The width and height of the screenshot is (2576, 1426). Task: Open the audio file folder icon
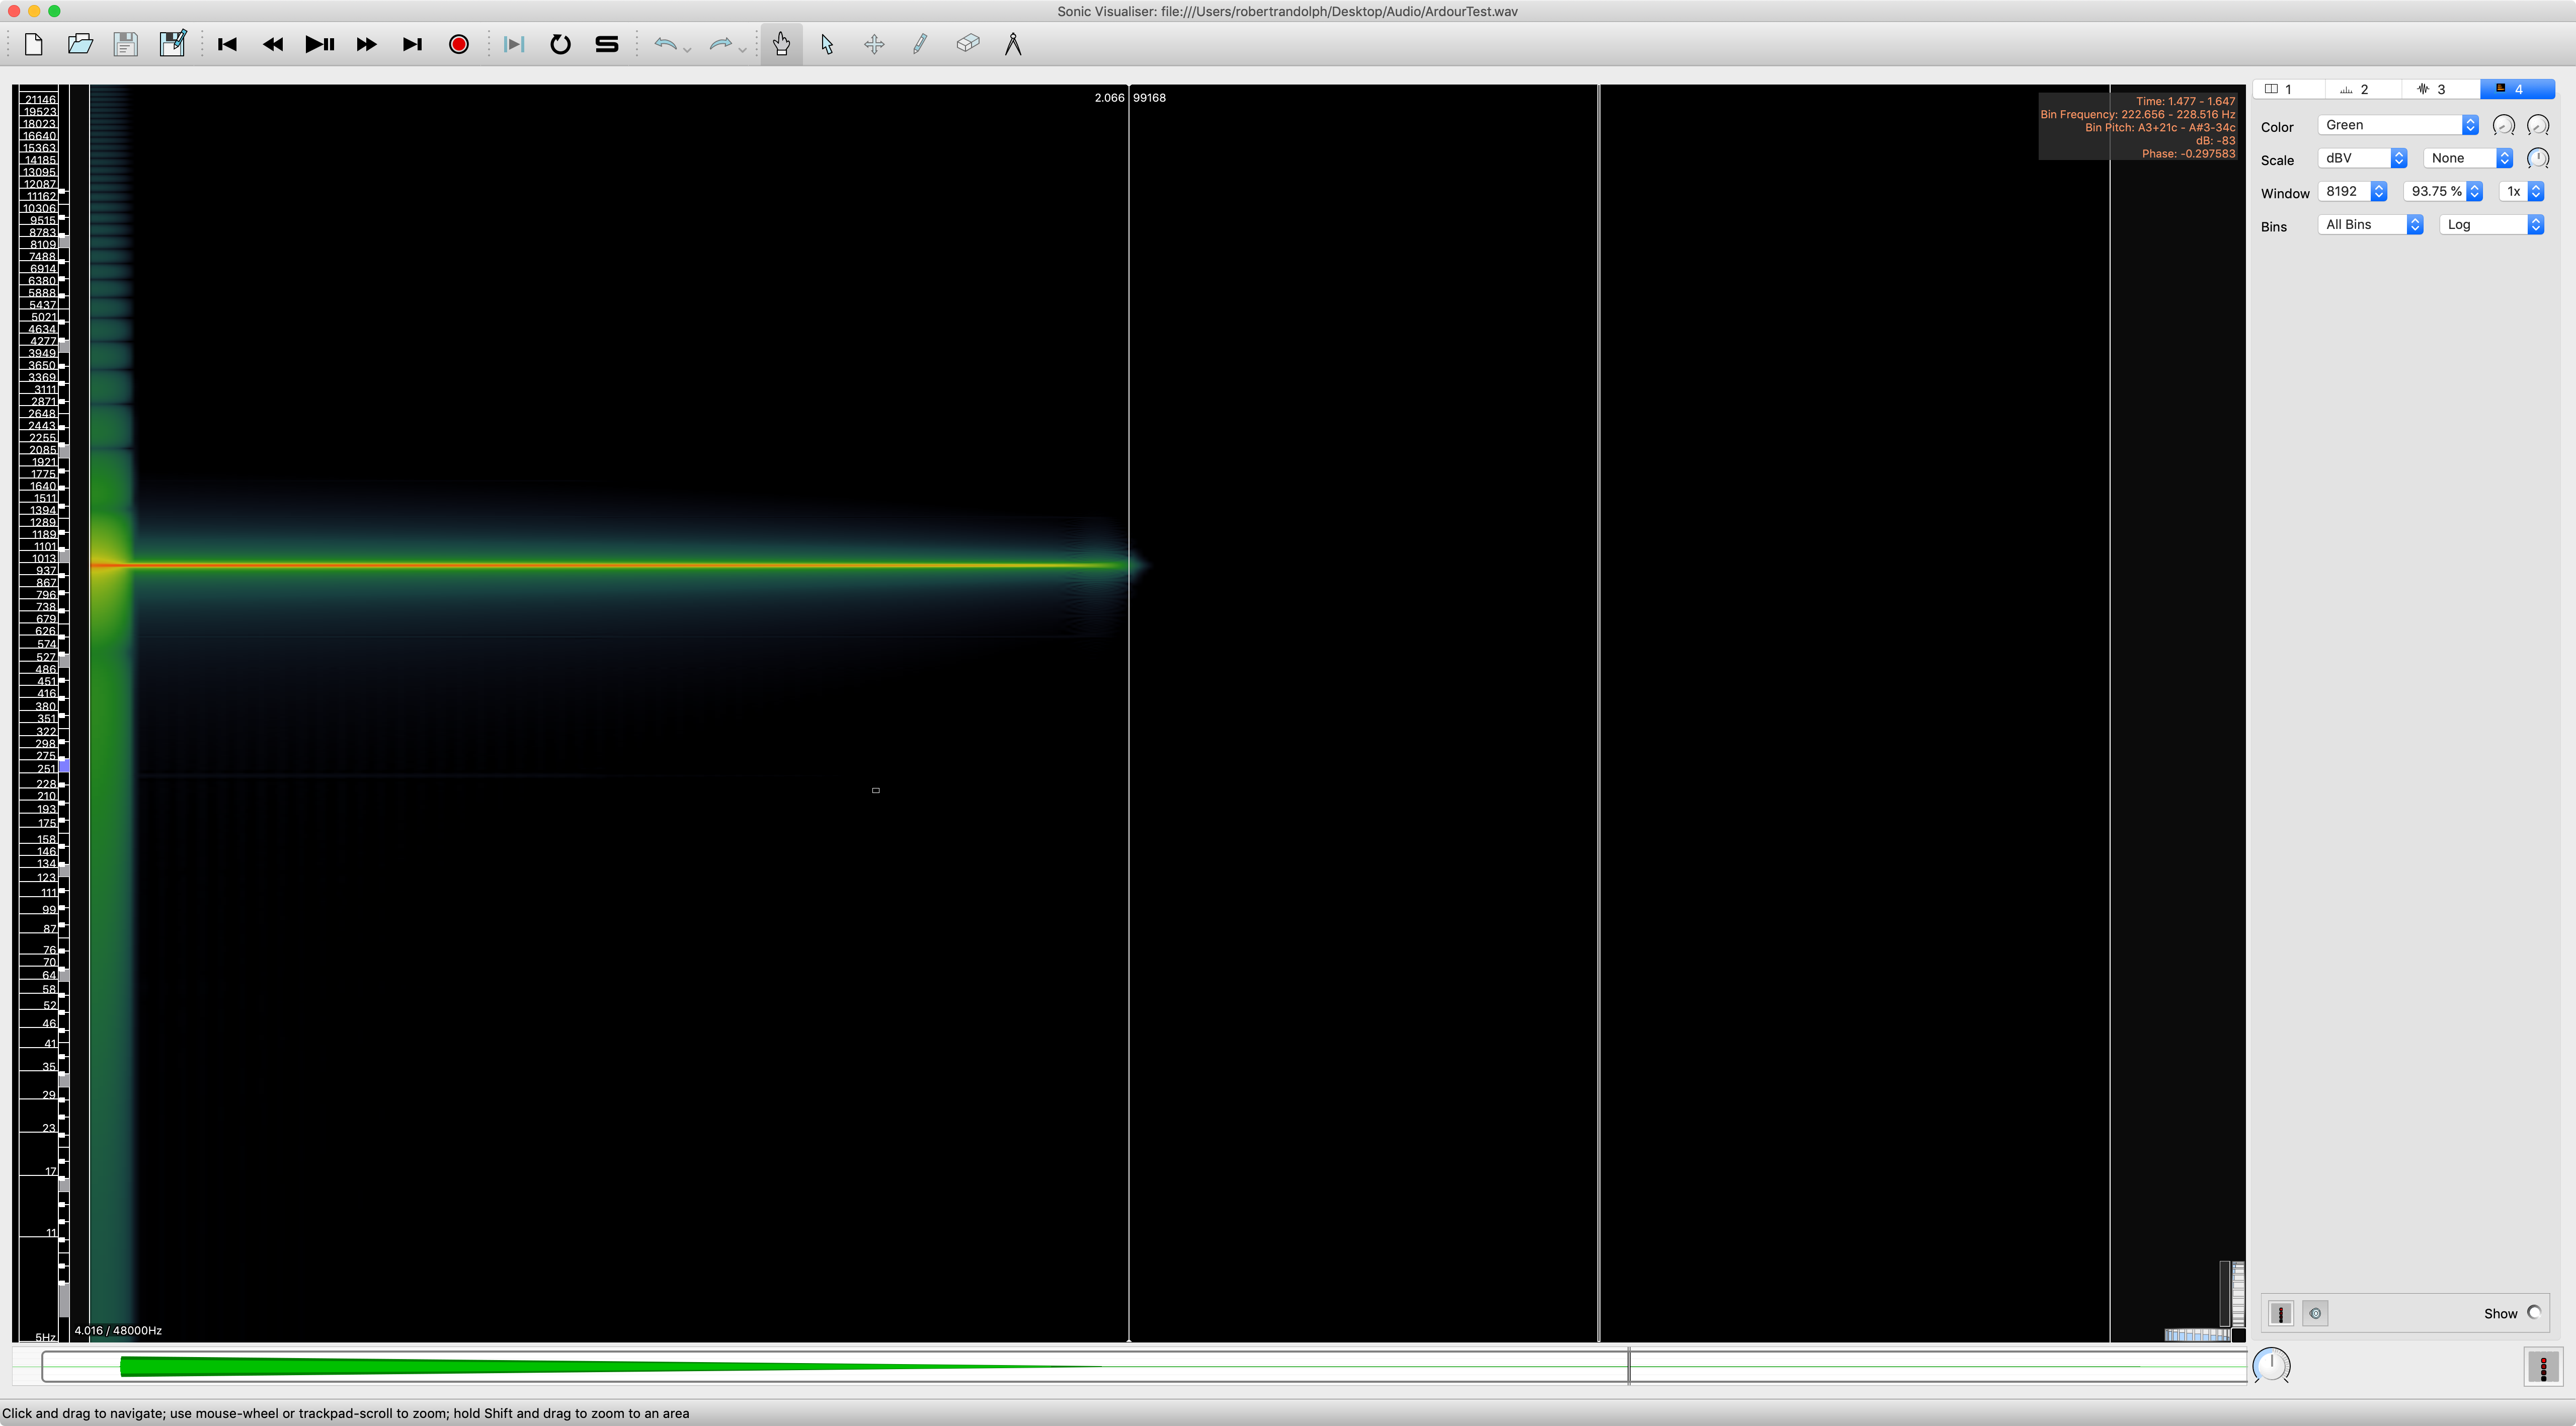pos(80,44)
